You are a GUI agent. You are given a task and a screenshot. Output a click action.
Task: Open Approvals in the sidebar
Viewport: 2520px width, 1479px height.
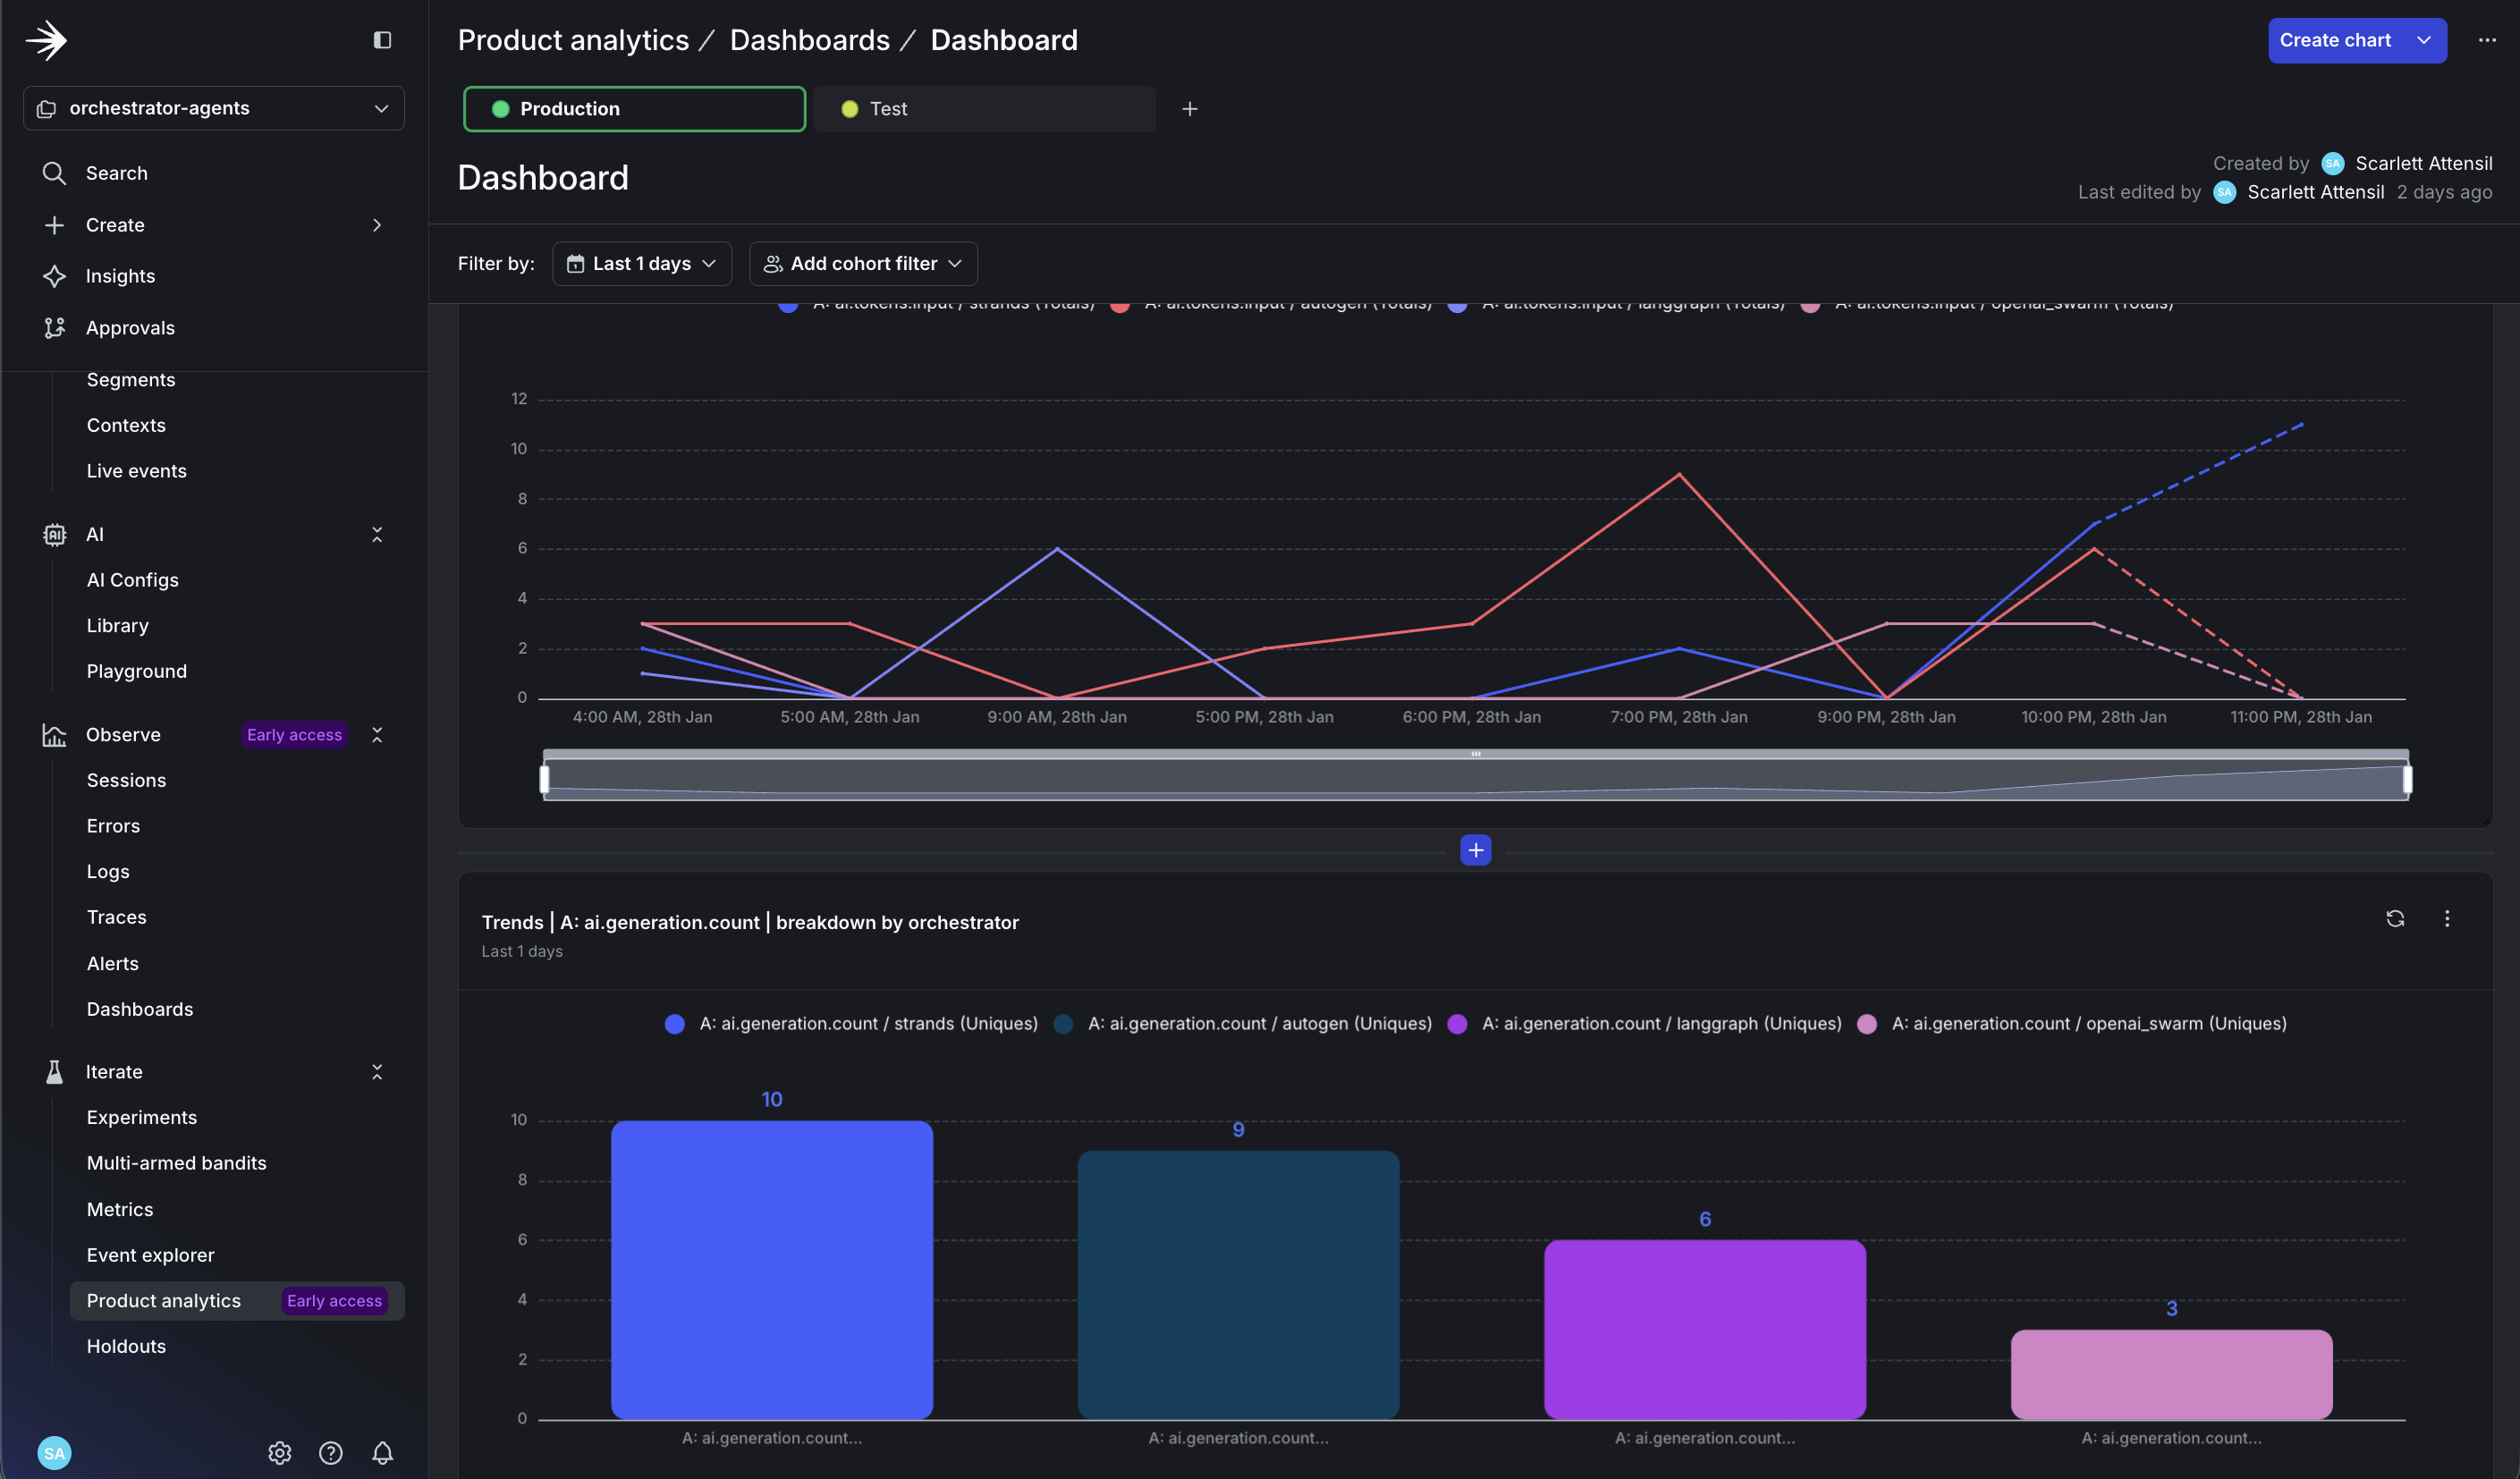[x=130, y=327]
